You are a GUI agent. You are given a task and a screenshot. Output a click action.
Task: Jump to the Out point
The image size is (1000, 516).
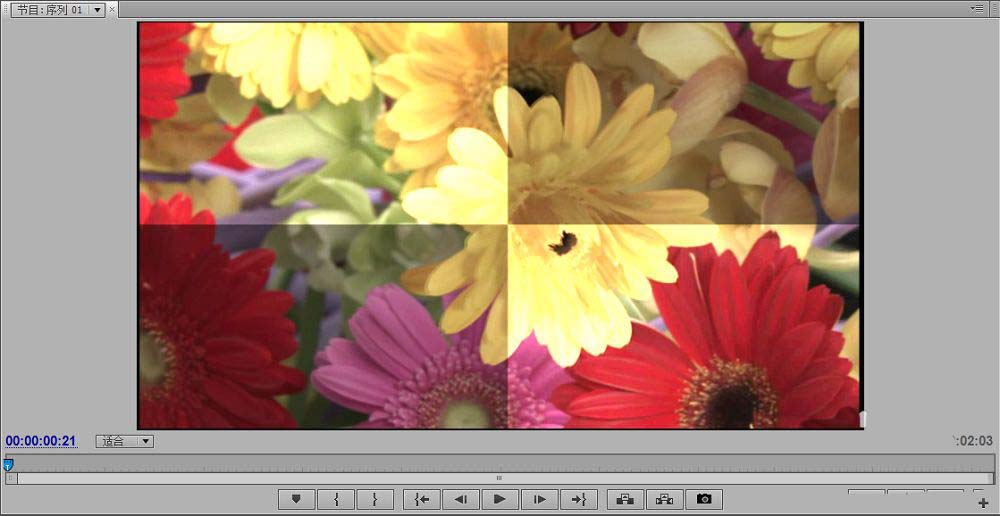pyautogui.click(x=578, y=499)
